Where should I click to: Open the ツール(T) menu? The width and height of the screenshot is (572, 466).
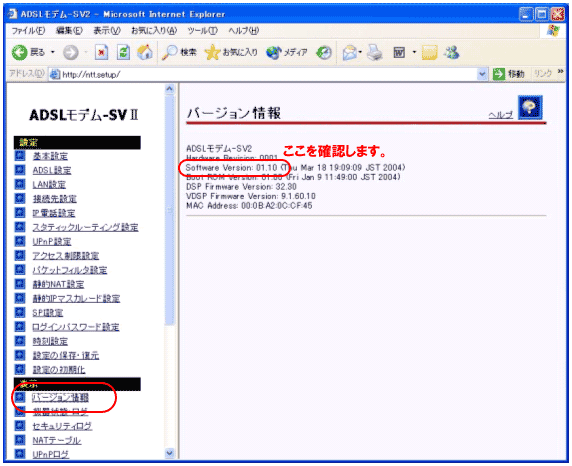pyautogui.click(x=202, y=31)
